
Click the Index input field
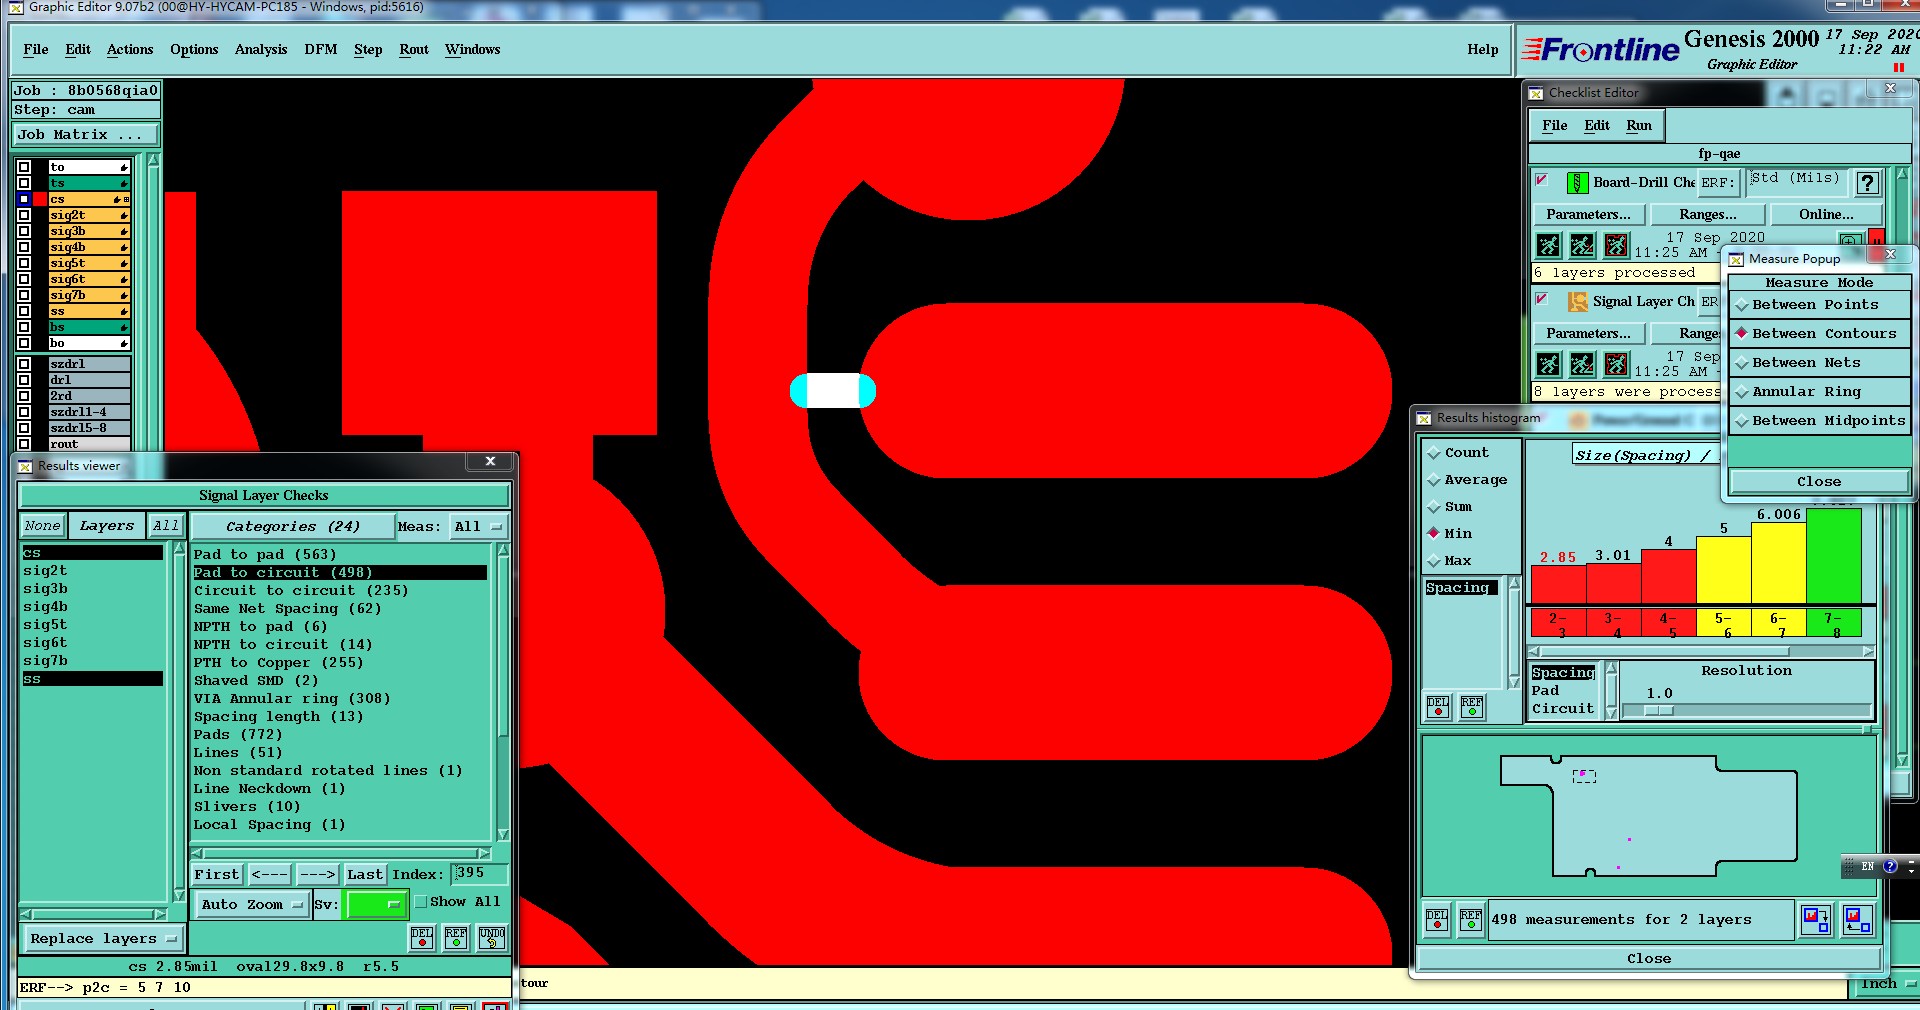point(479,874)
